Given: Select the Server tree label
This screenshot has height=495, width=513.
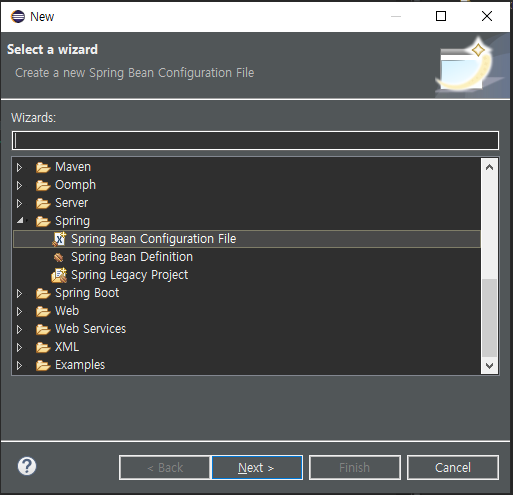Looking at the screenshot, I should coord(72,203).
